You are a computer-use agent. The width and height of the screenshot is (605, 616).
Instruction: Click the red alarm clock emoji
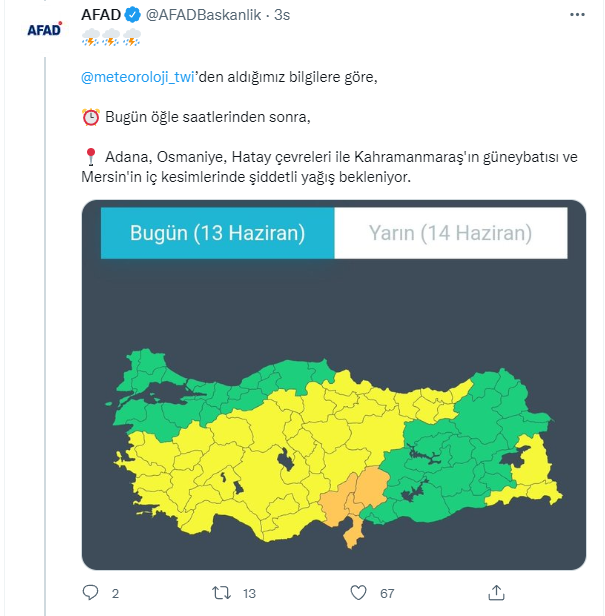coord(90,117)
